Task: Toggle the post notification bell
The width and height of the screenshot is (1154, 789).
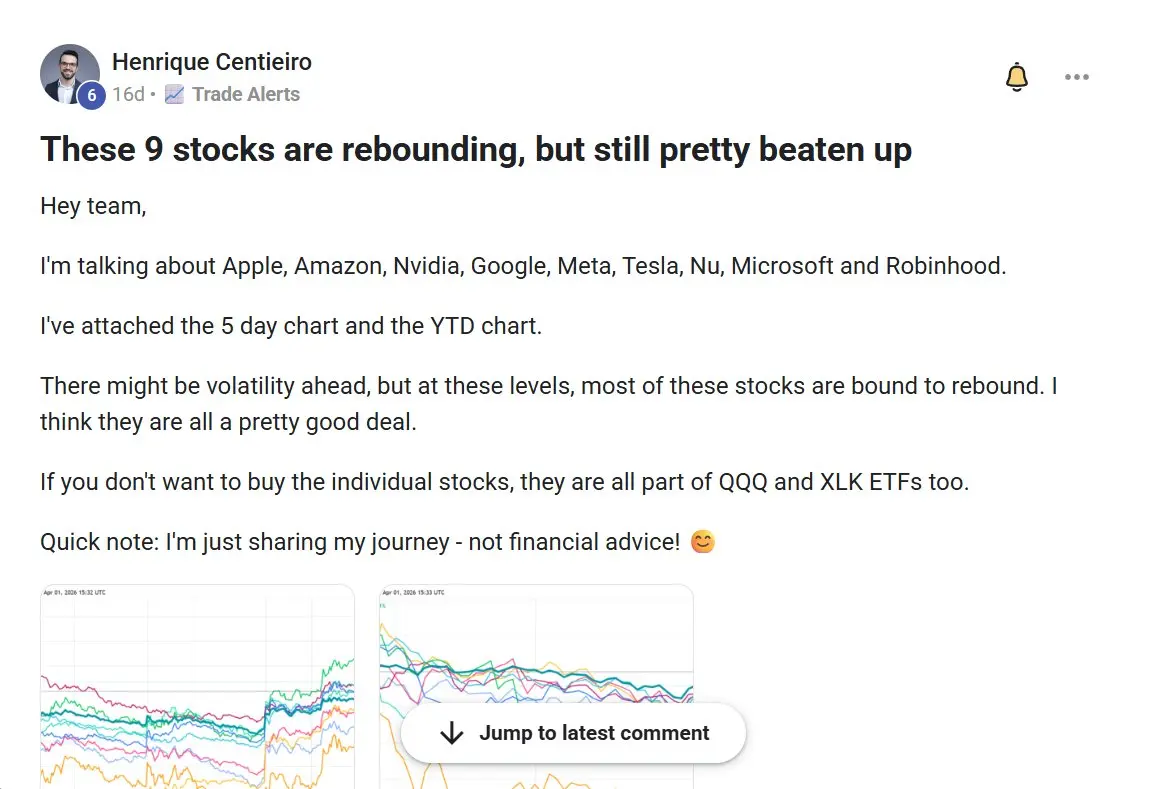Action: (x=1016, y=77)
